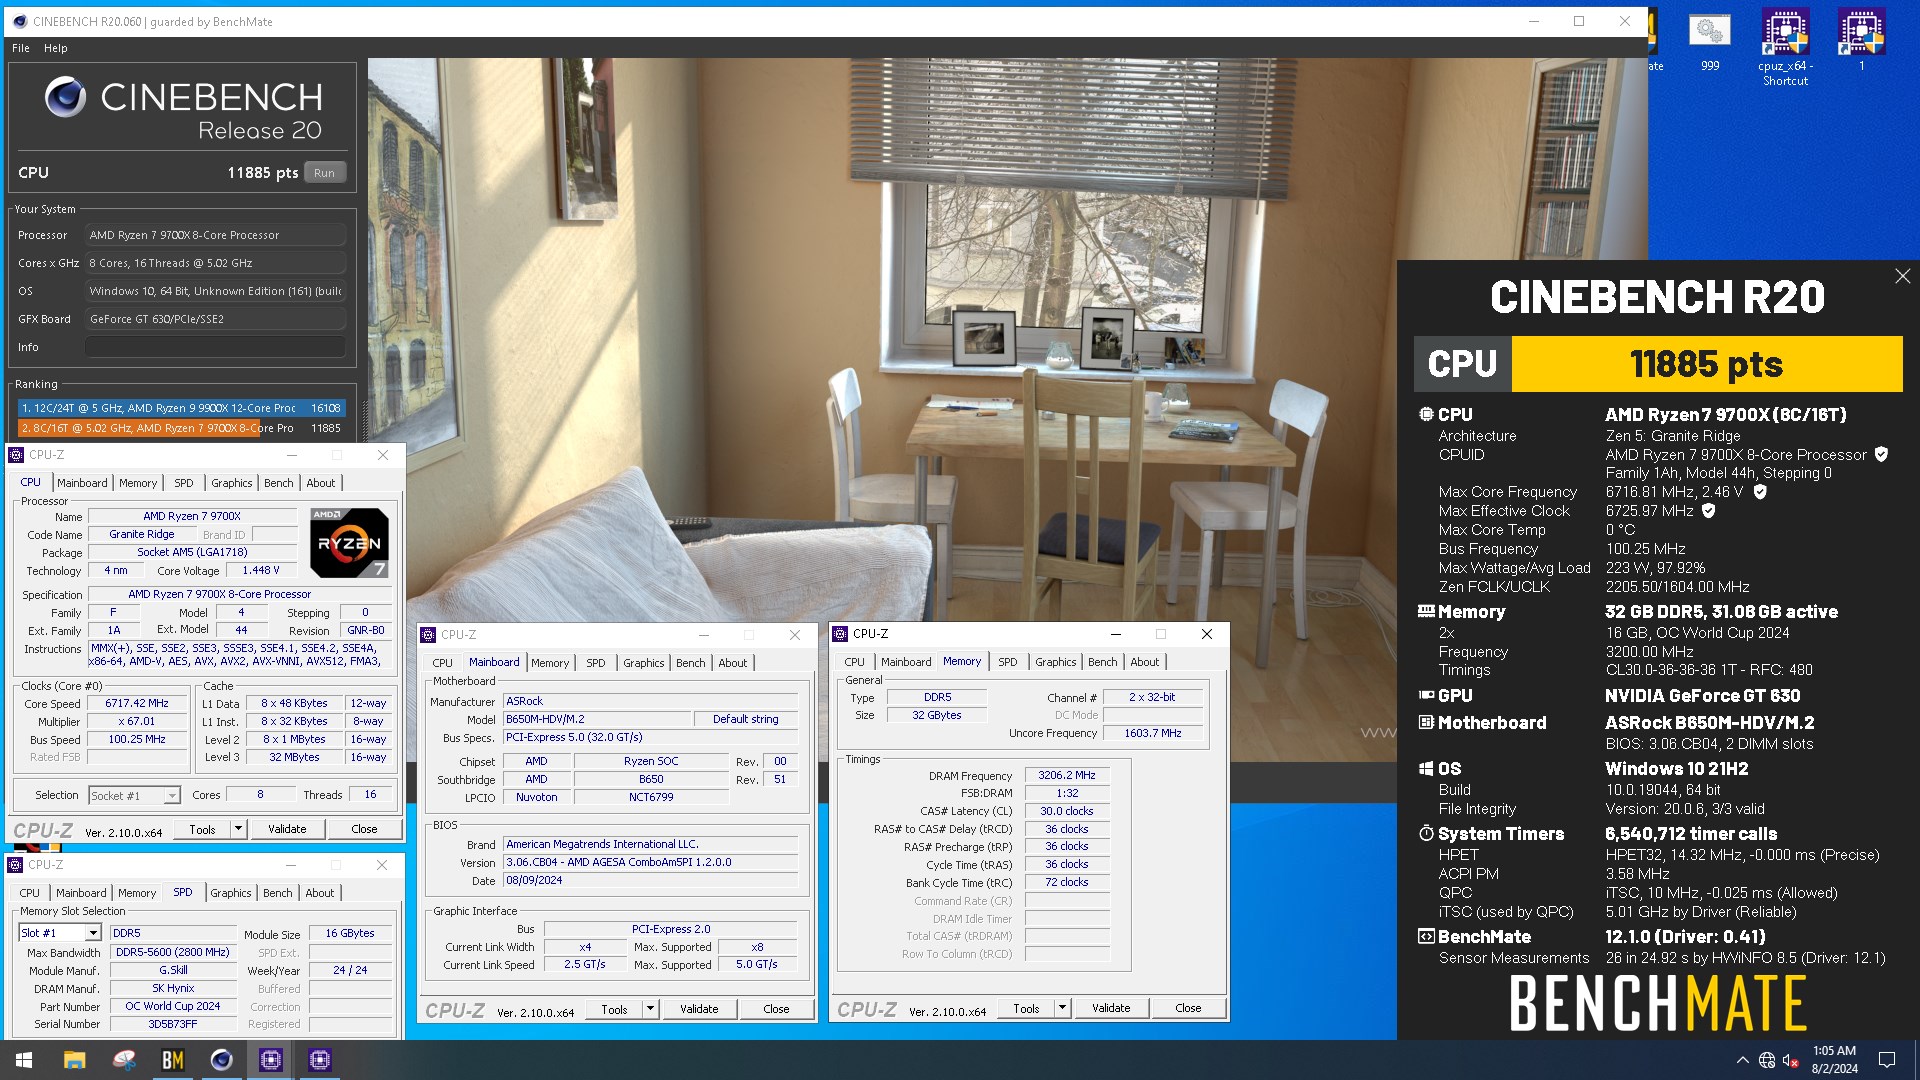Click Tools button in CPU-Z Memory window
The height and width of the screenshot is (1080, 1920).
click(1026, 1008)
